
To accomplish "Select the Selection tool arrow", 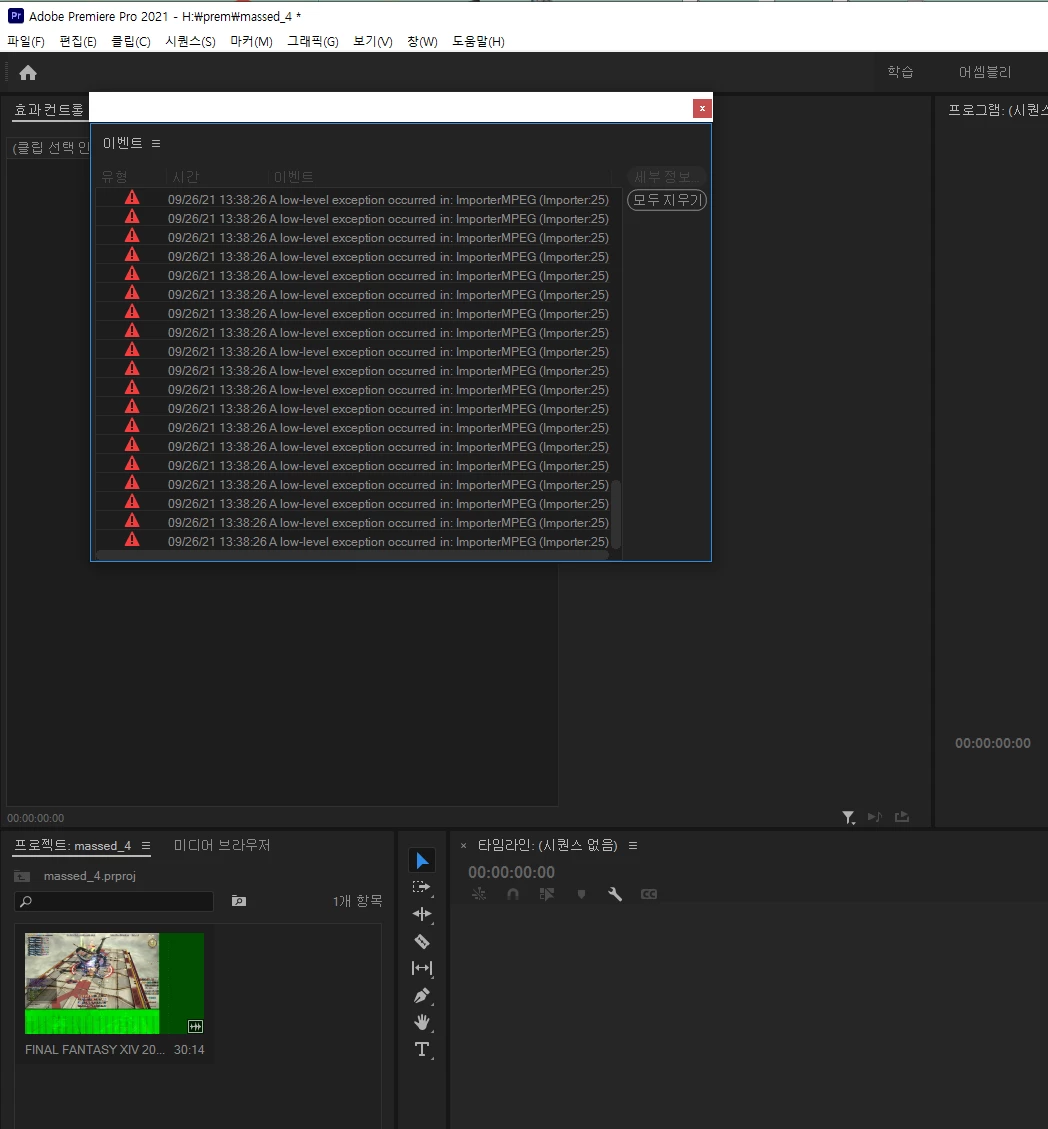I will (423, 860).
